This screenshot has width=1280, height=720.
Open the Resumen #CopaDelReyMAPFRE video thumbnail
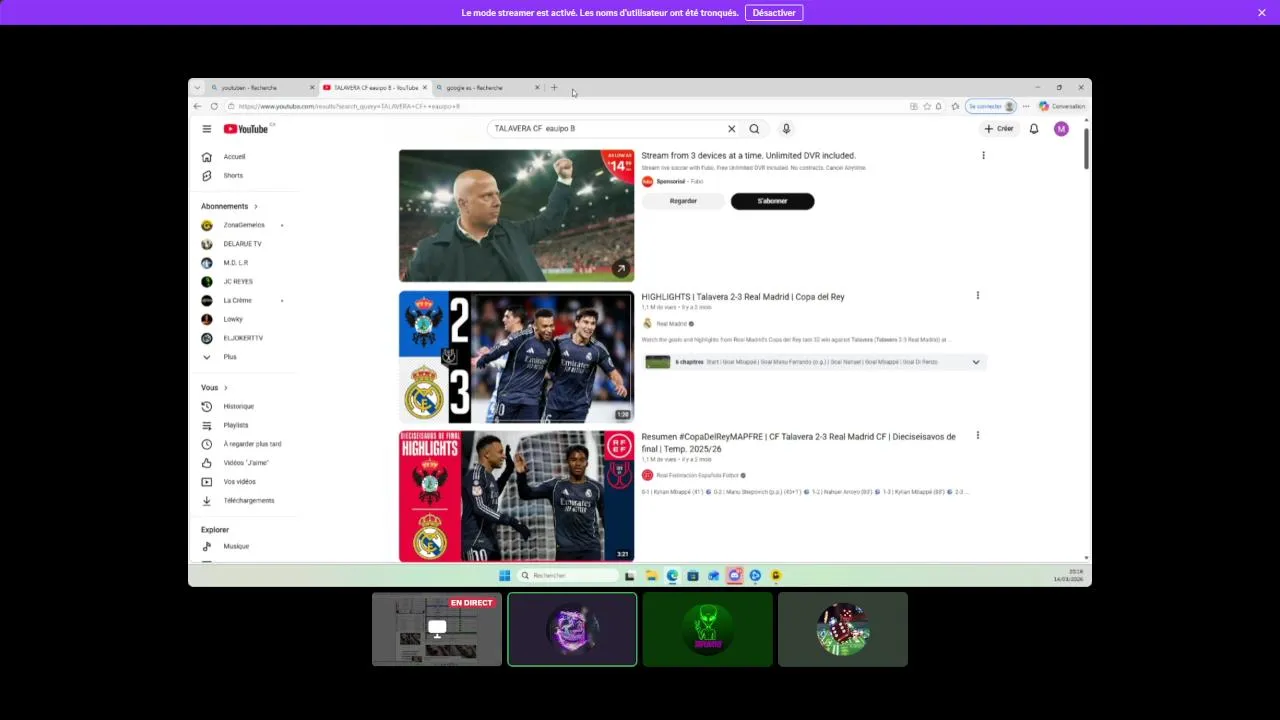click(x=516, y=497)
